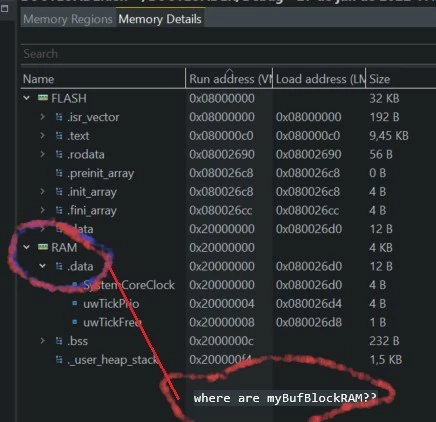Image resolution: width=436 pixels, height=422 pixels.
Task: Expand the .bss section
Action: 43,341
